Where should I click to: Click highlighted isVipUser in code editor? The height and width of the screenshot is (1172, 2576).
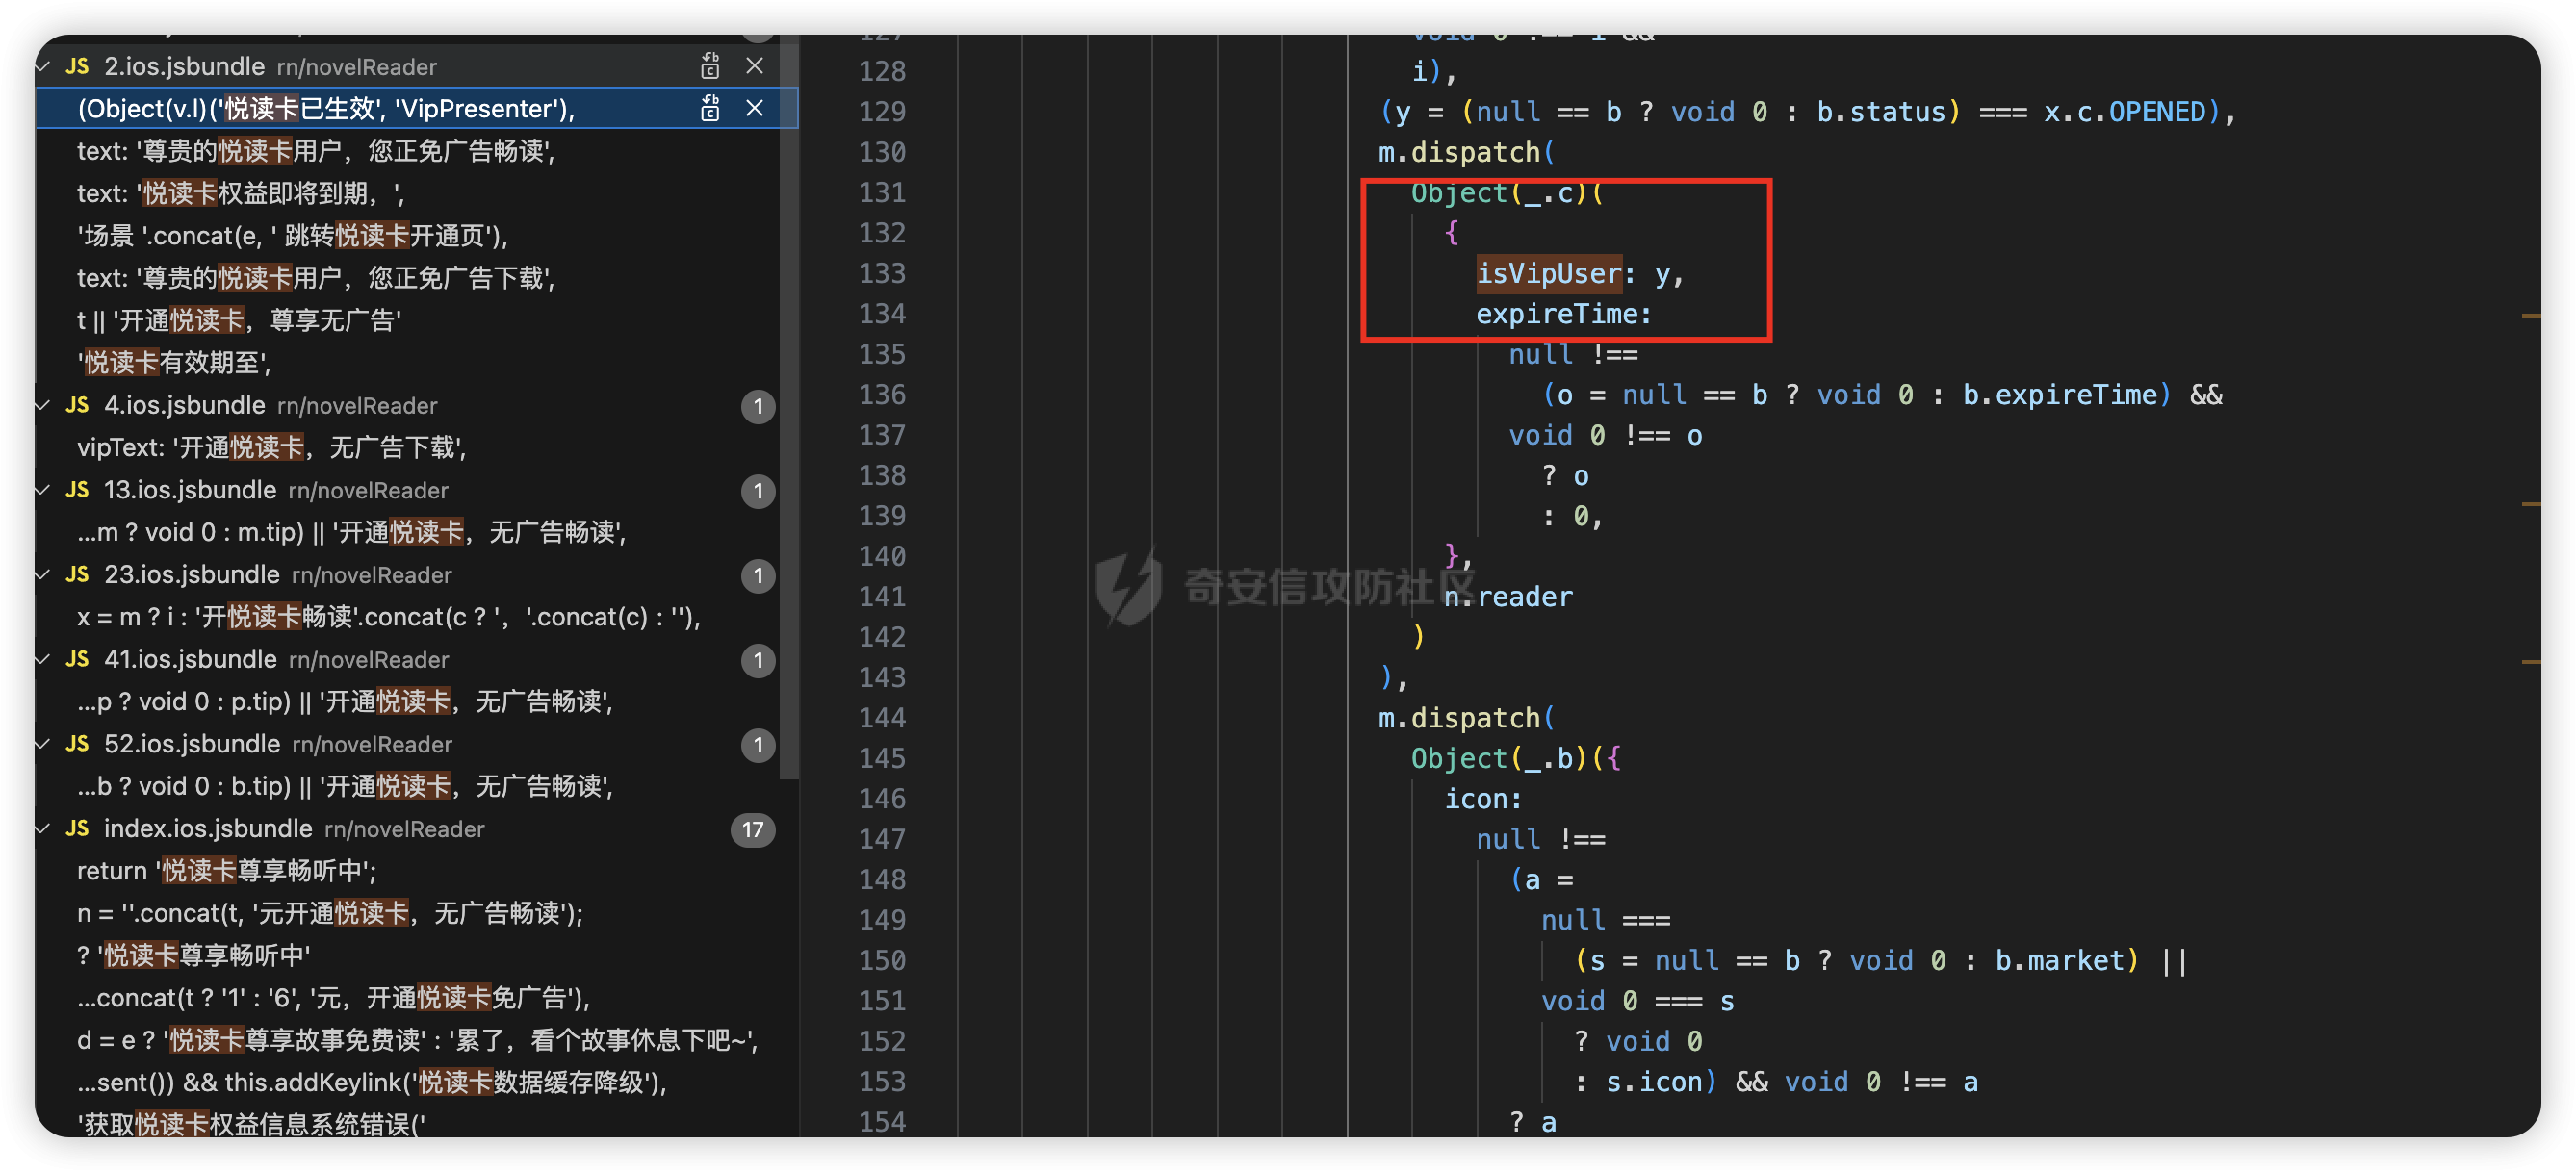tap(1548, 274)
